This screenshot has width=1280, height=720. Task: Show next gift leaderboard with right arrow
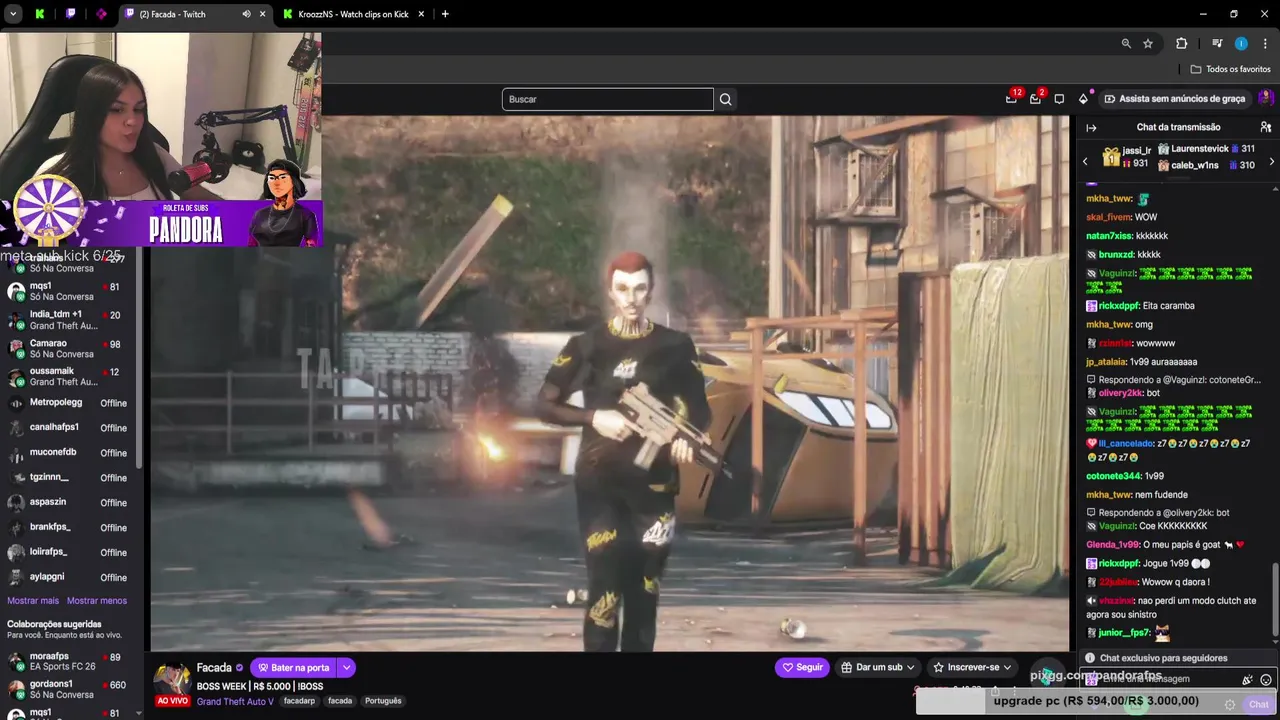(1271, 161)
